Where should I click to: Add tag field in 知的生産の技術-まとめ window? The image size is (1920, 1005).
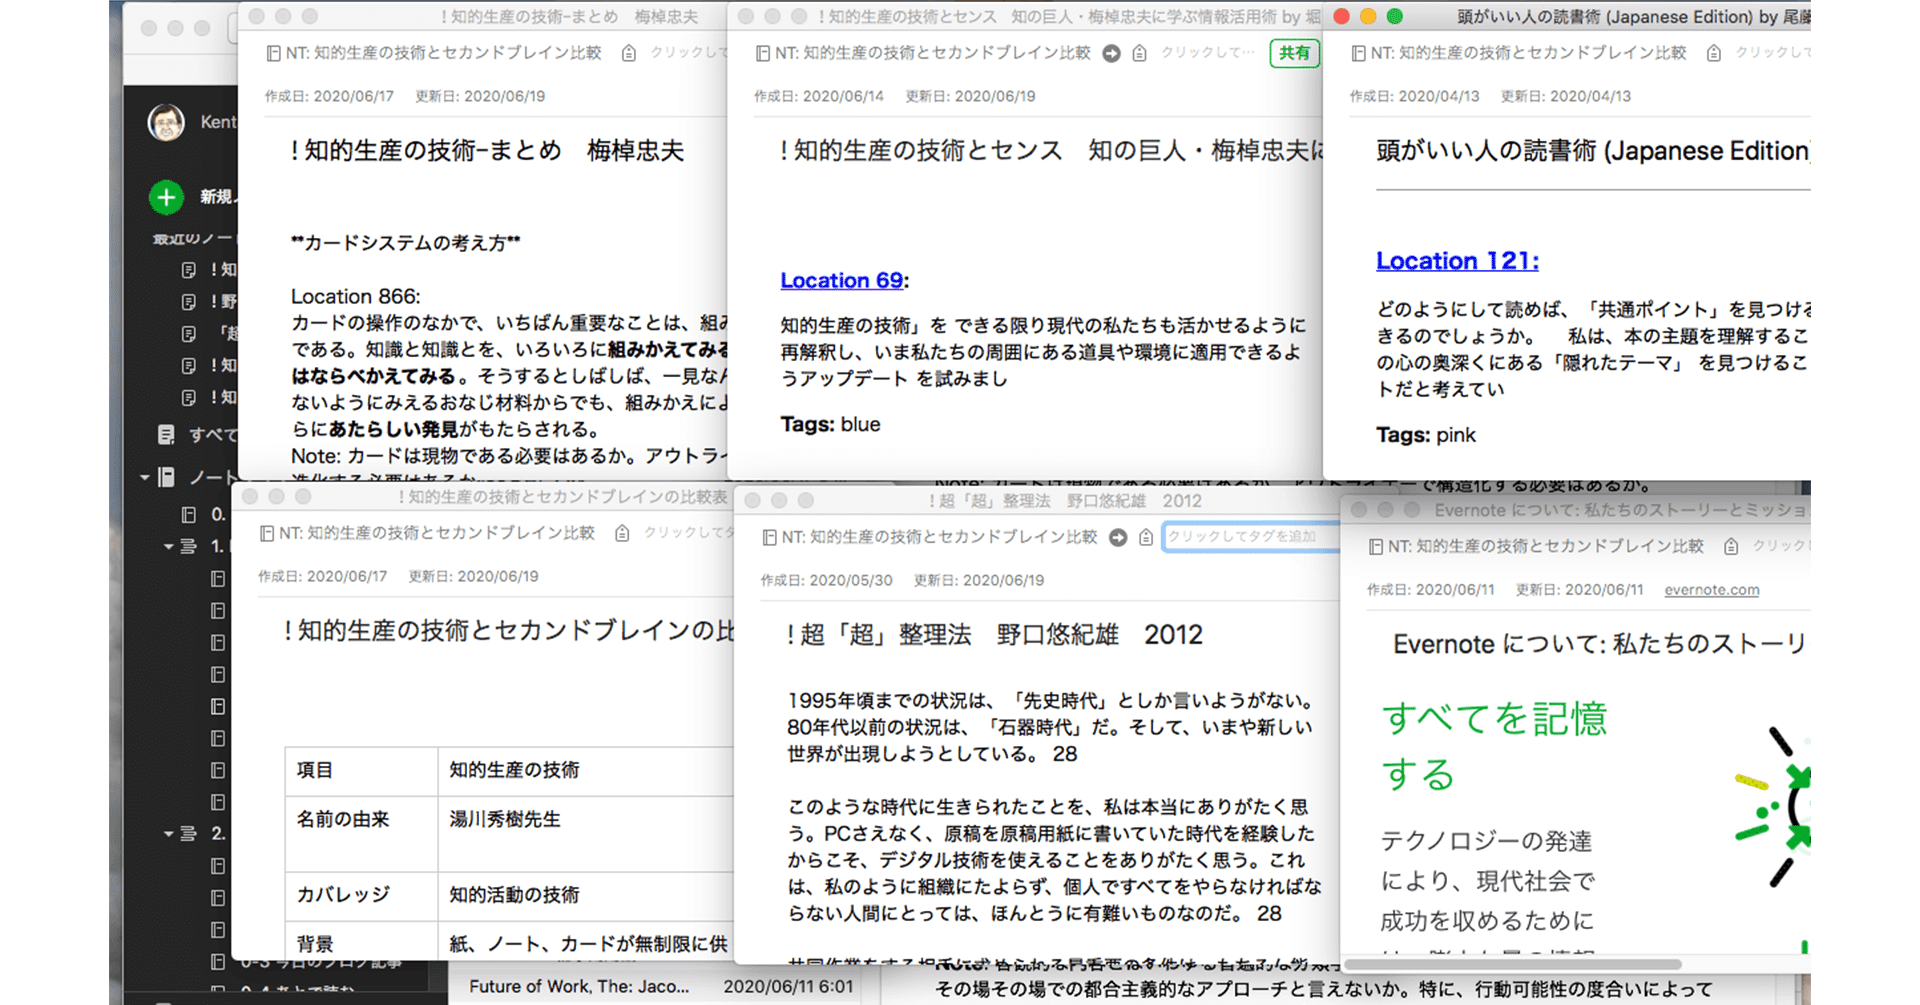coord(688,53)
